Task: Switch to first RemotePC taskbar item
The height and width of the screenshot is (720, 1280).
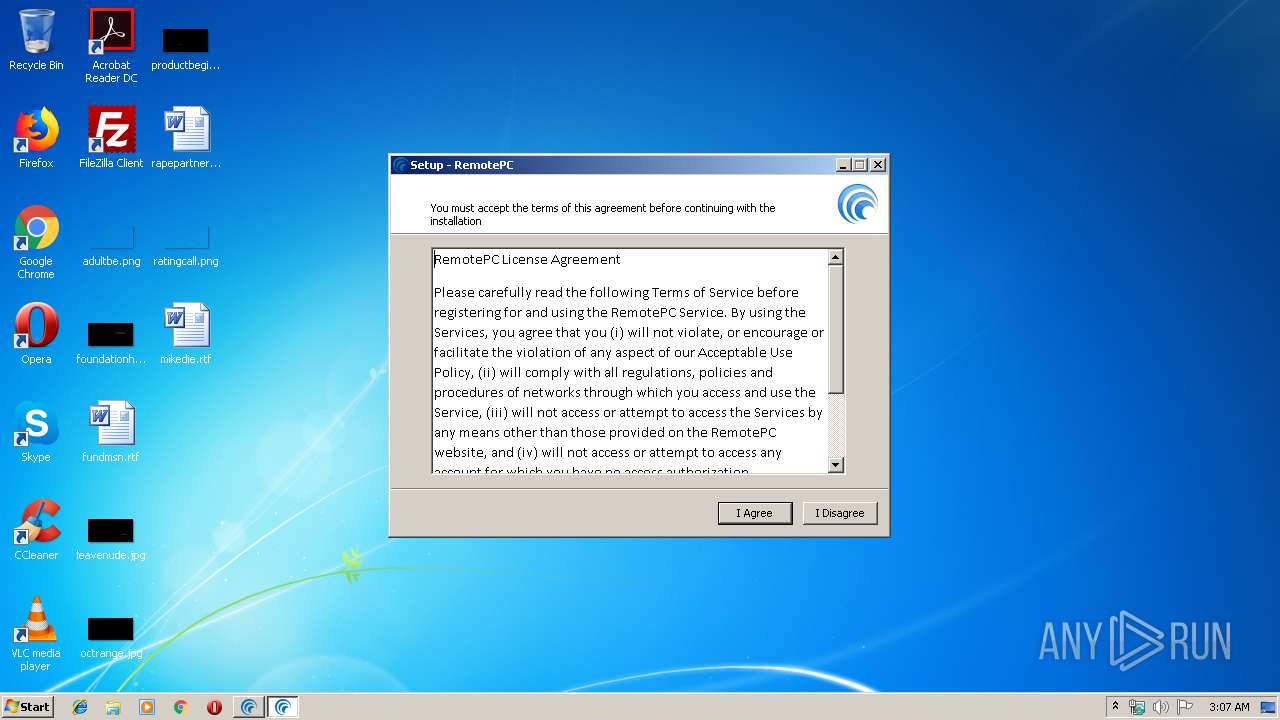Action: [249, 707]
